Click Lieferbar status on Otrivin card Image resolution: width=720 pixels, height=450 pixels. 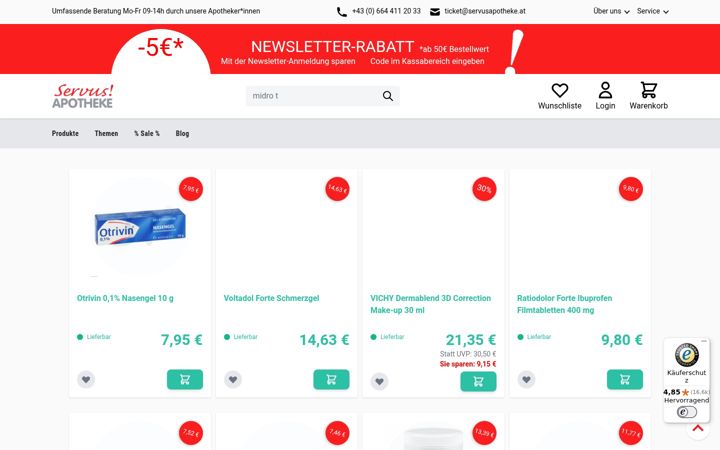[x=94, y=337]
